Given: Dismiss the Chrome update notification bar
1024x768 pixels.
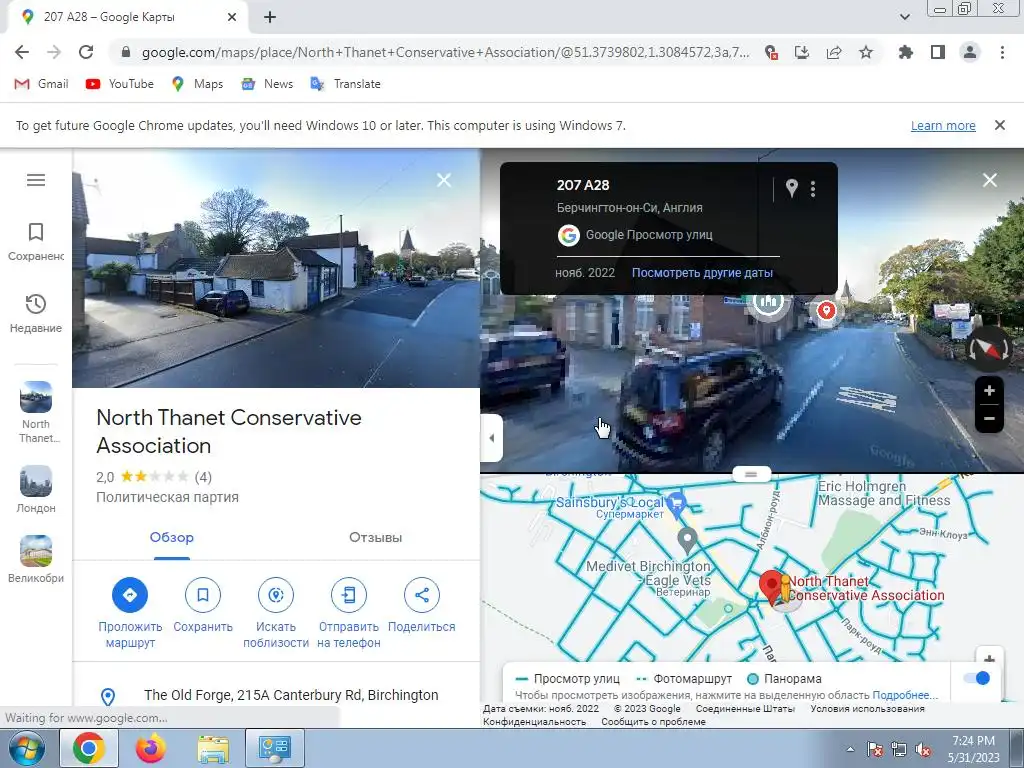Looking at the screenshot, I should [1000, 125].
